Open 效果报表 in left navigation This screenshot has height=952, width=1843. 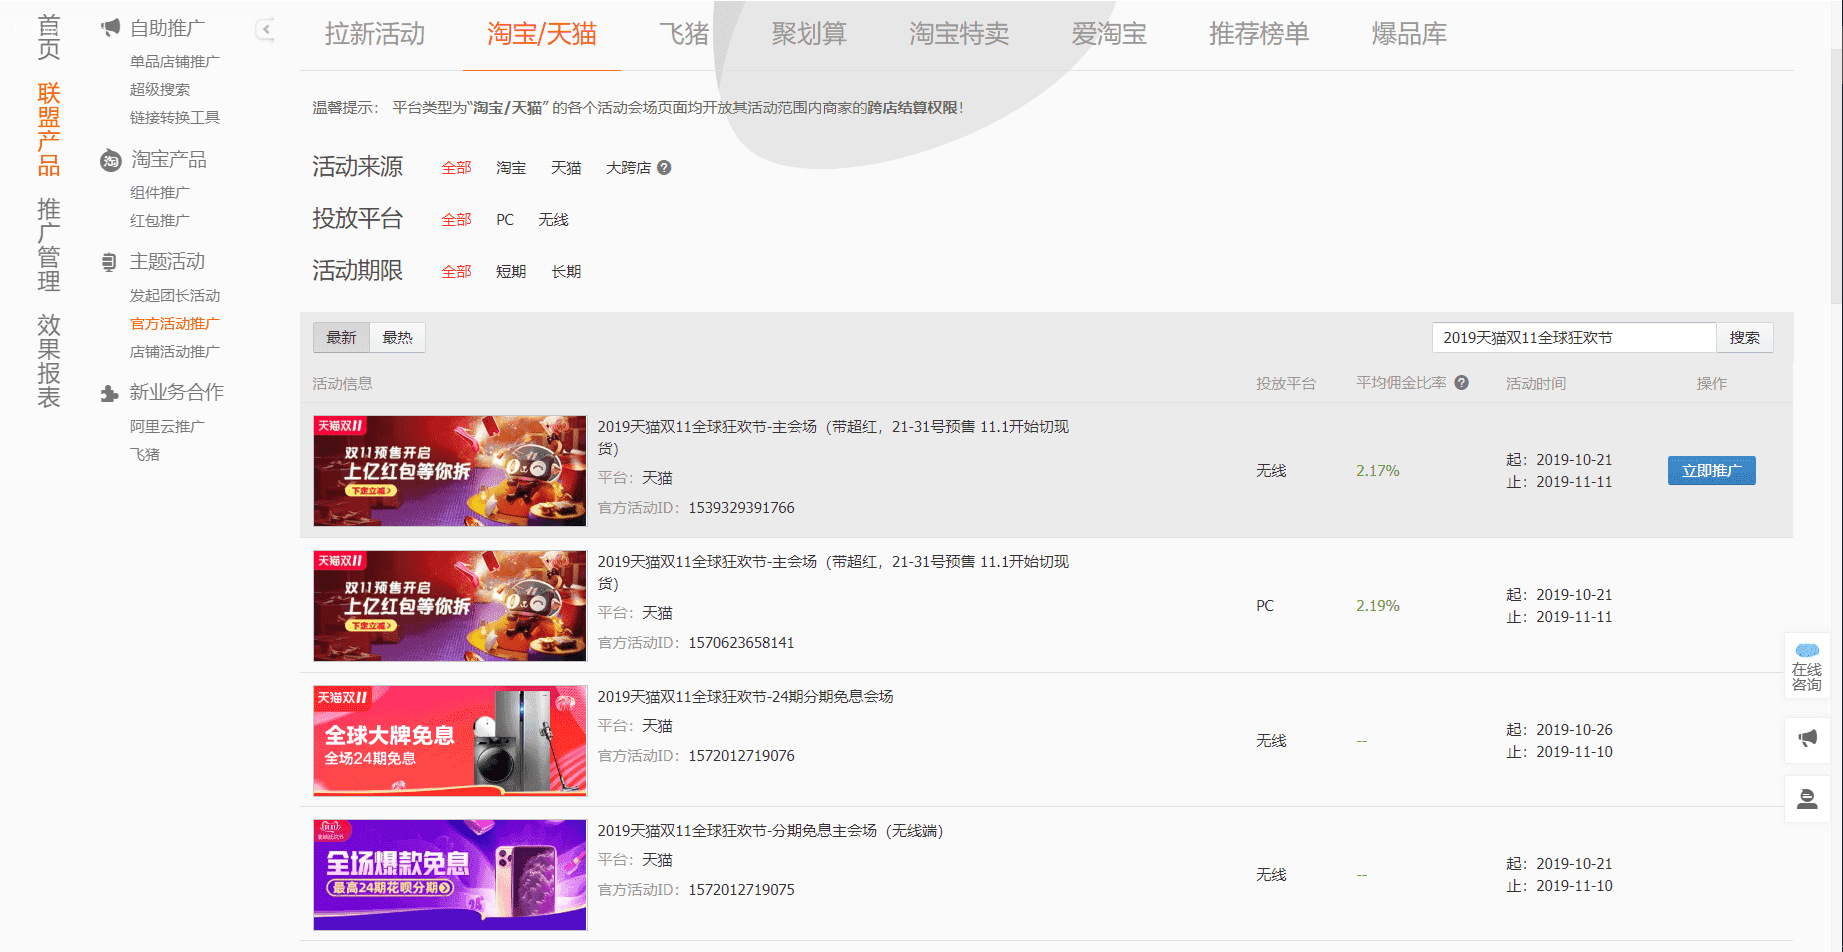[49, 361]
